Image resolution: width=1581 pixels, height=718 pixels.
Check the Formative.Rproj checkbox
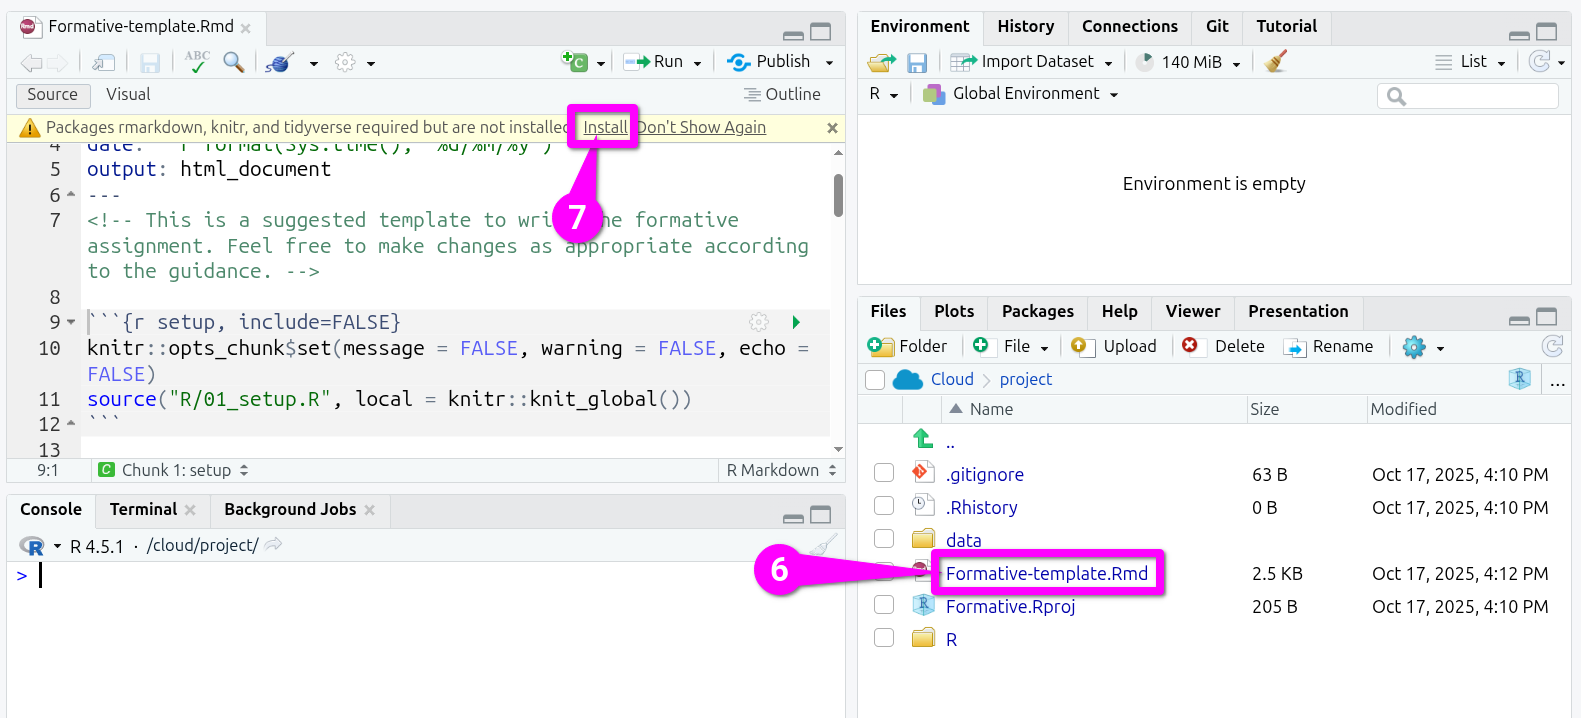point(884,605)
